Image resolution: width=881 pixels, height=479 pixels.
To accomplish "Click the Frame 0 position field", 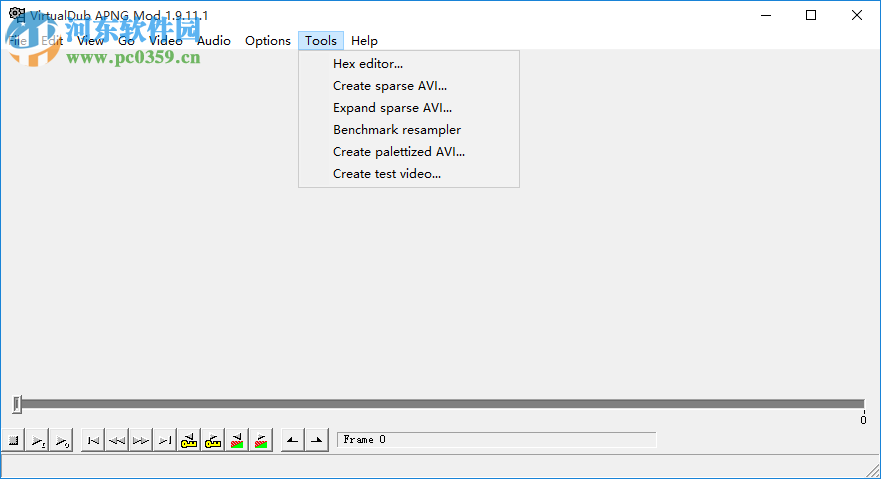I will 496,440.
